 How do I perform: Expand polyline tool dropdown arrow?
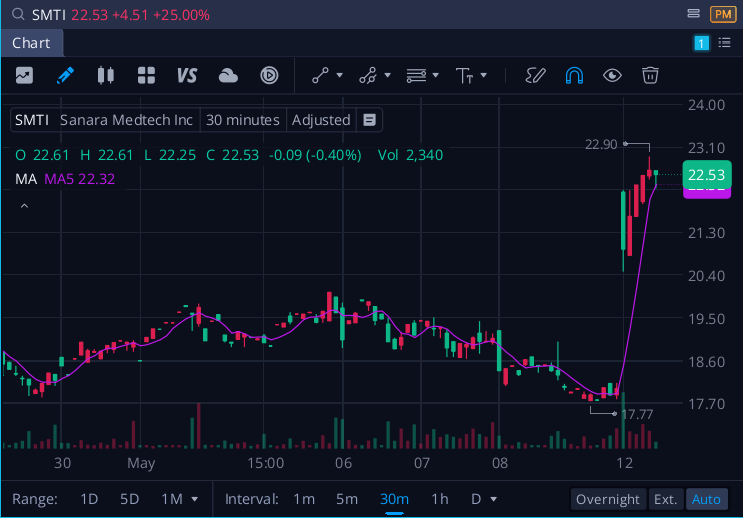pyautogui.click(x=387, y=75)
